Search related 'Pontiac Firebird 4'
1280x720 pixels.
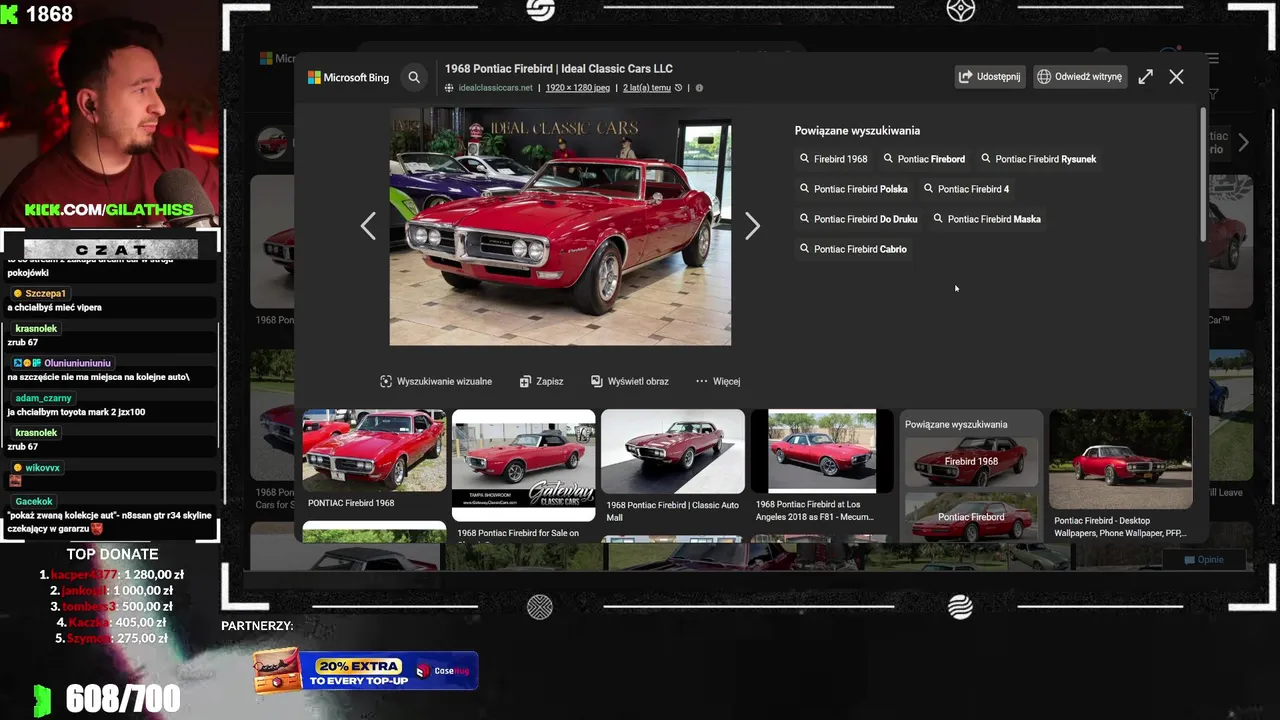coord(966,189)
